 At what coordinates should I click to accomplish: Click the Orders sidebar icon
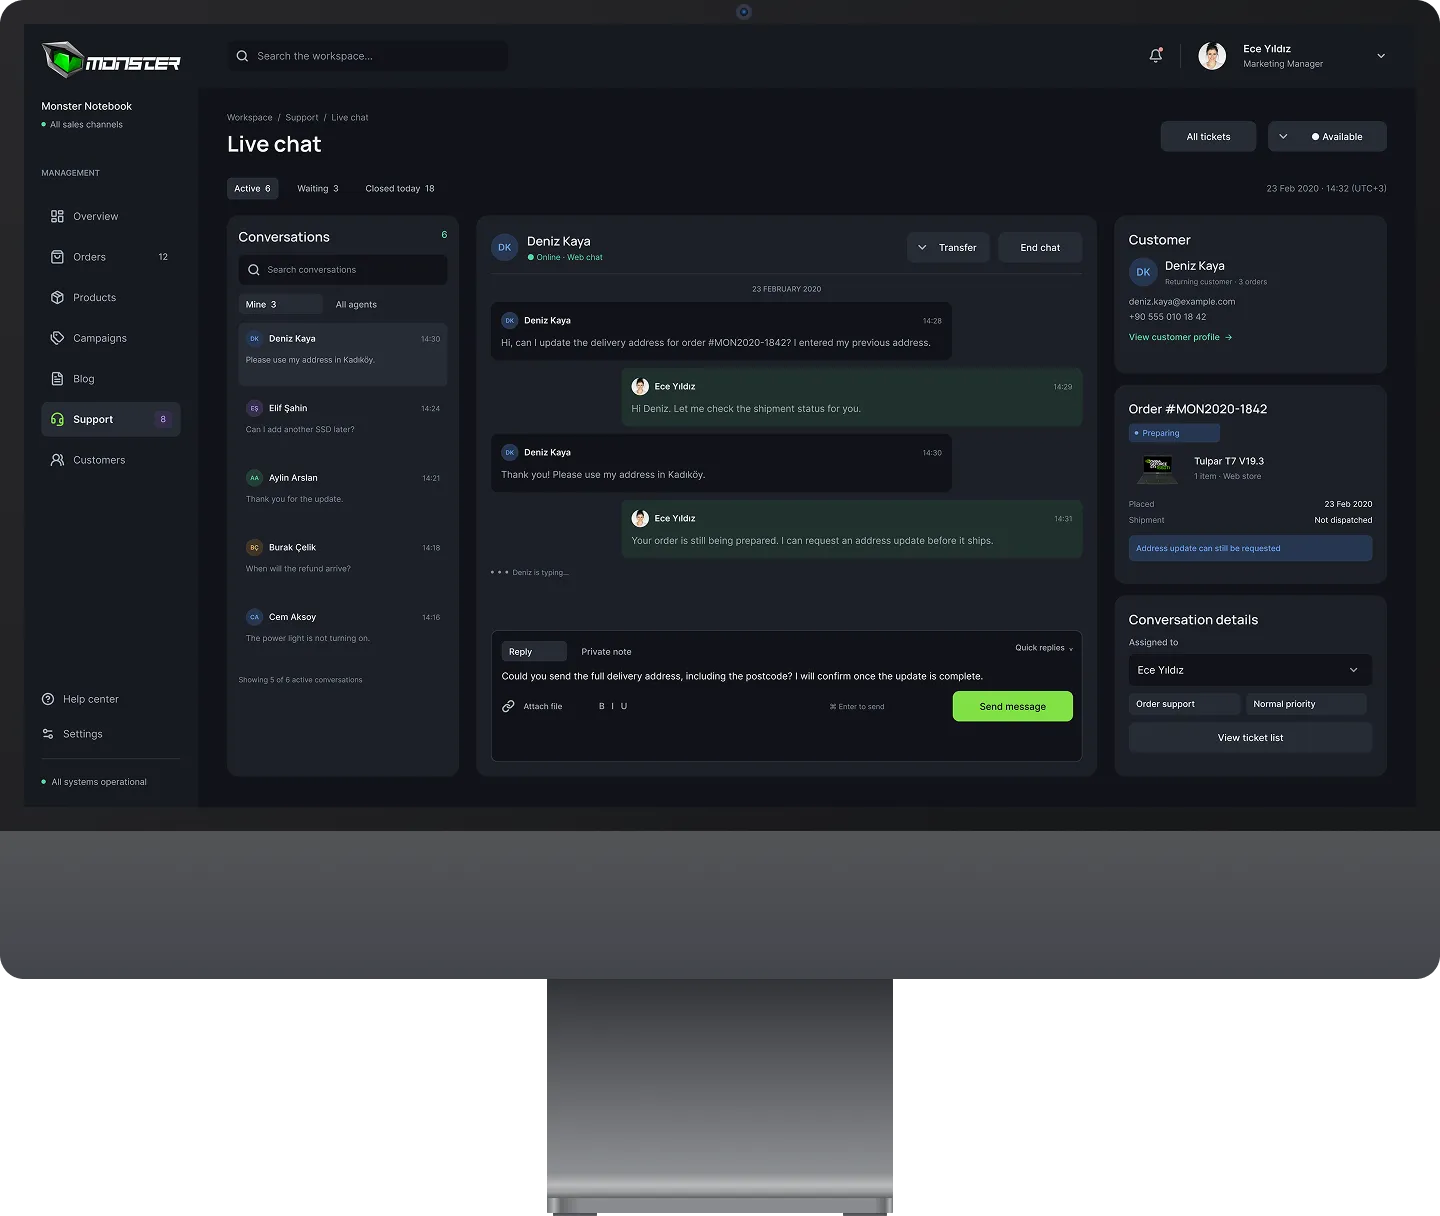57,257
